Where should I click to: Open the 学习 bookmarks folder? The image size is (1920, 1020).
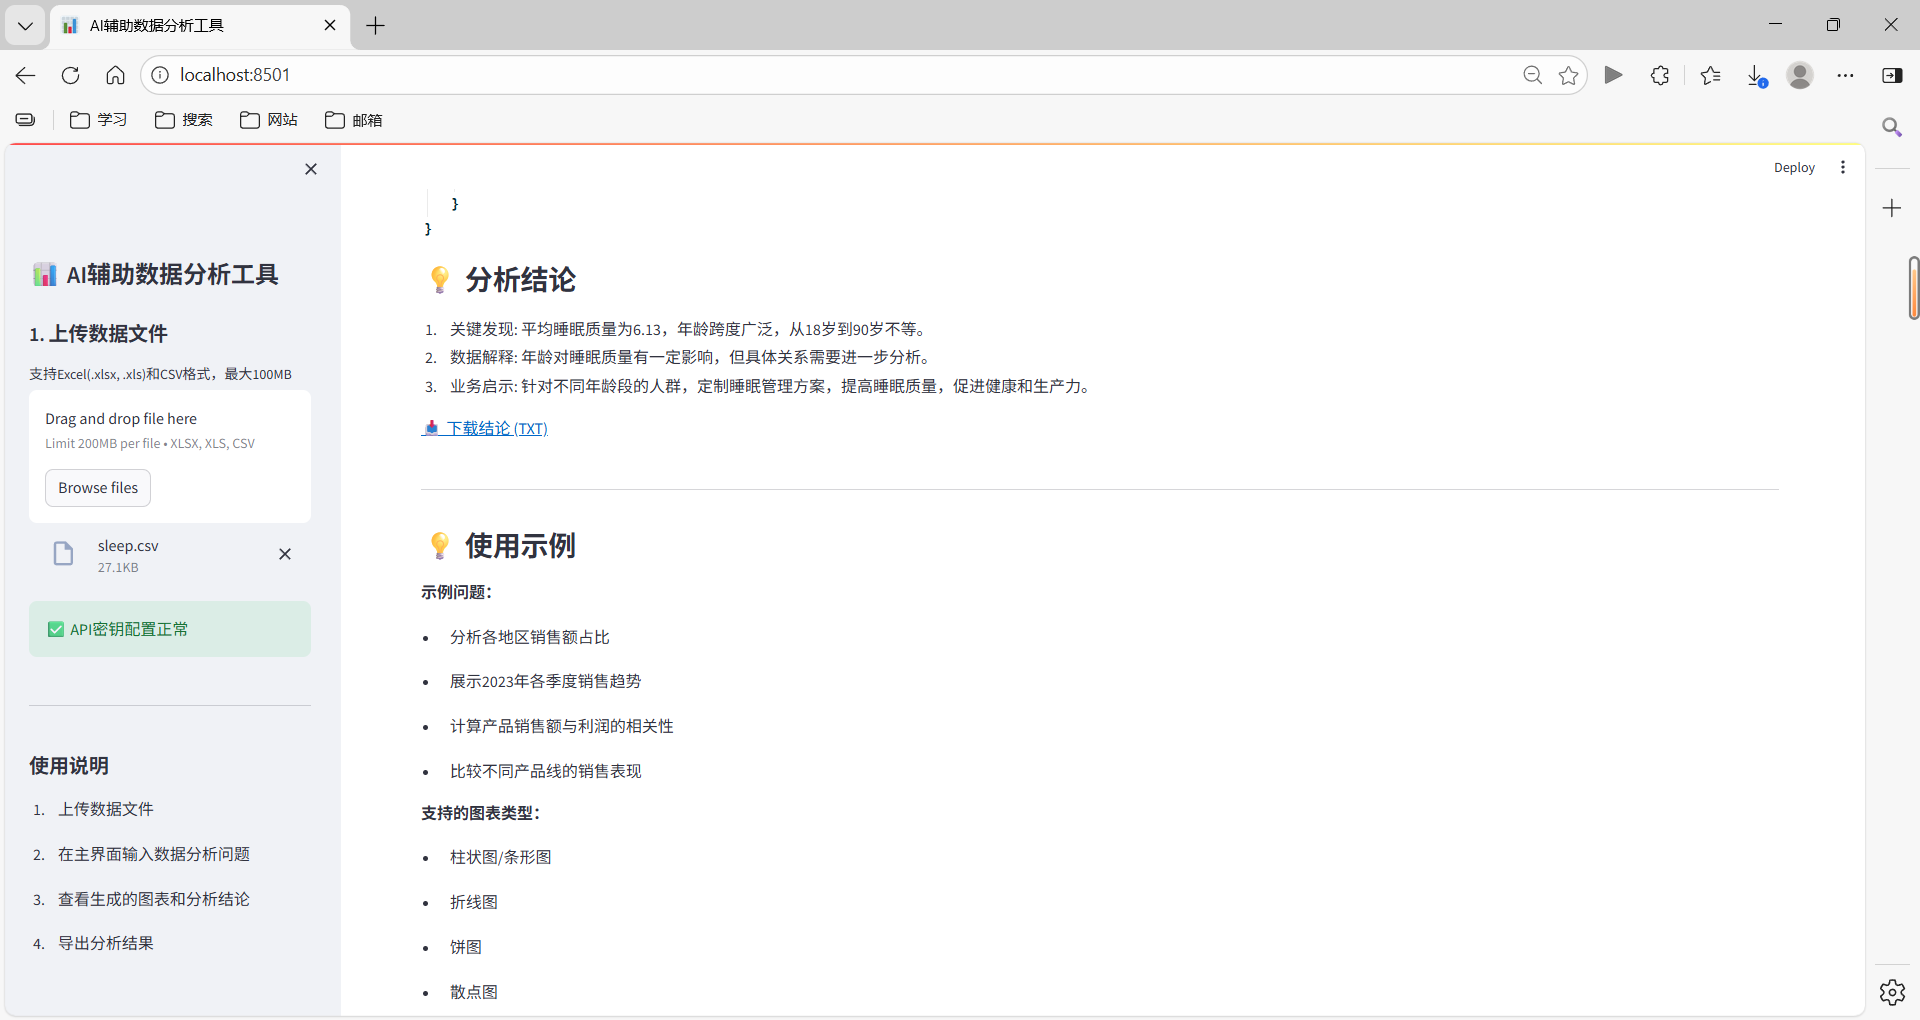click(x=98, y=120)
